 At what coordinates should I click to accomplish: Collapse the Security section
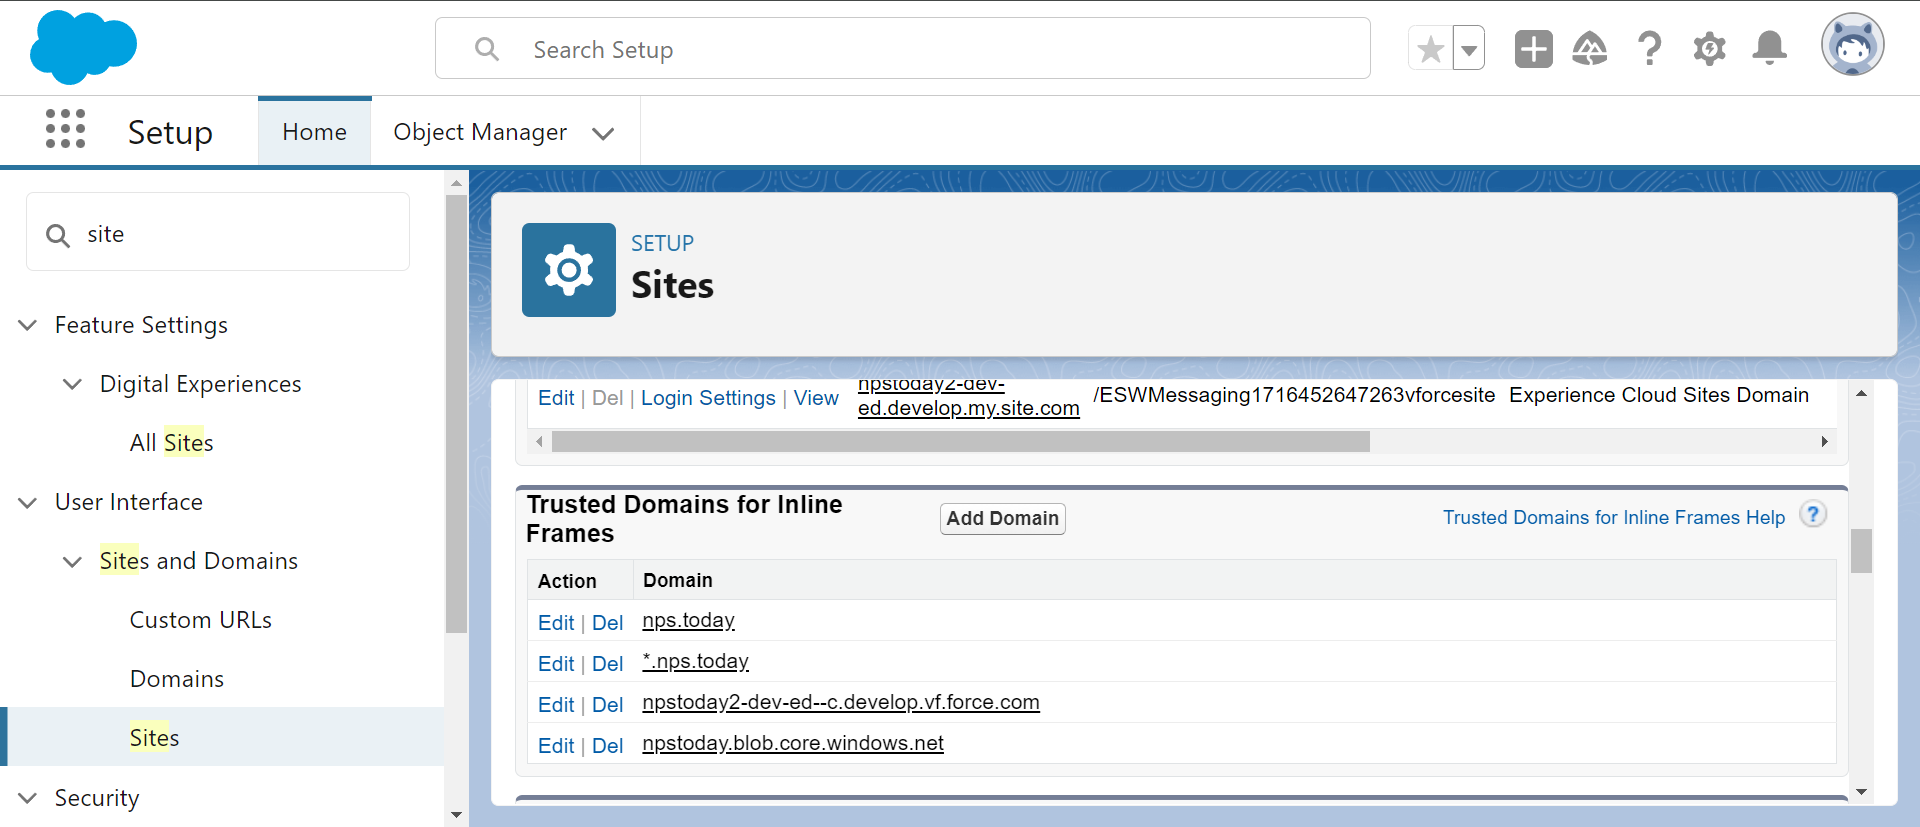click(x=28, y=798)
